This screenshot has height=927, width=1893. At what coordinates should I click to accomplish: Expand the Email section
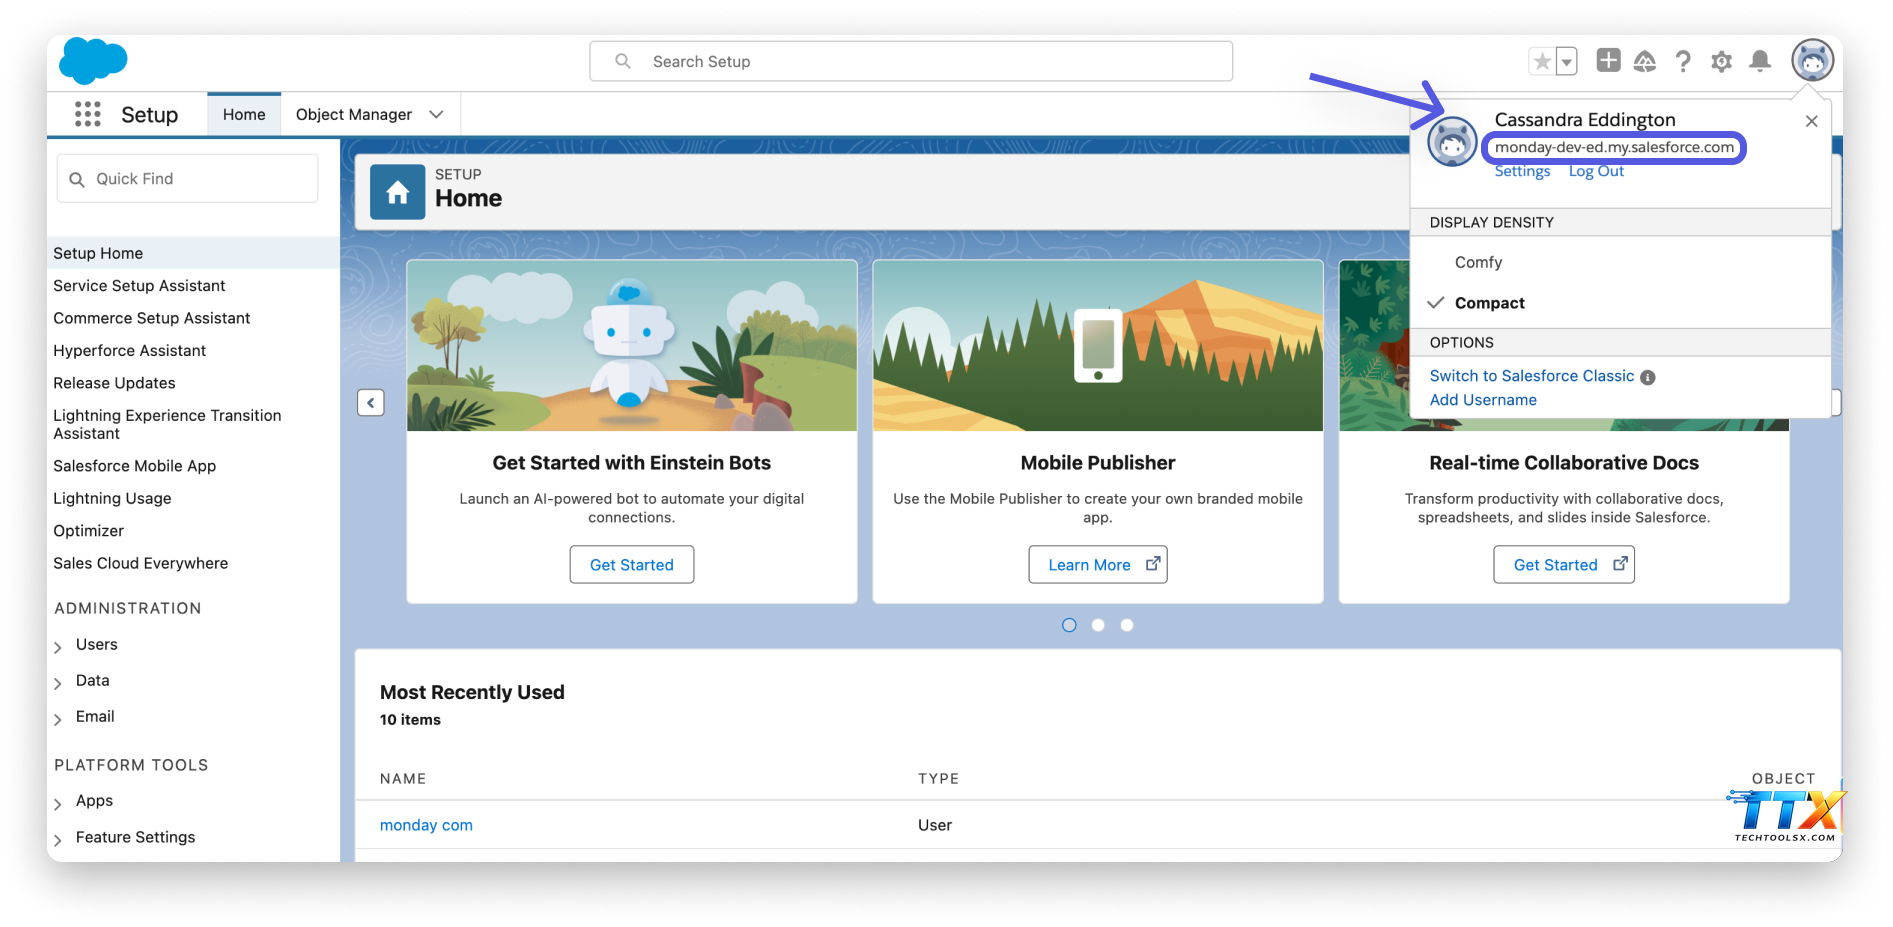58,719
